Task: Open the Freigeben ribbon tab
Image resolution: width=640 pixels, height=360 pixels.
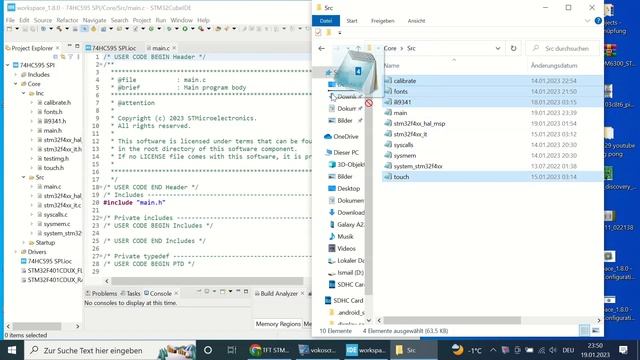Action: pyautogui.click(x=382, y=21)
